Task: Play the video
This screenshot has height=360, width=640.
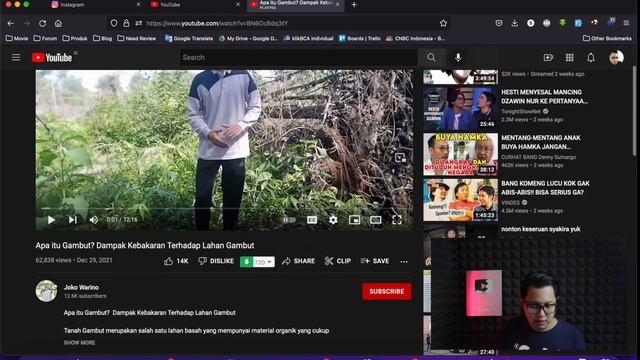Action: coord(51,220)
